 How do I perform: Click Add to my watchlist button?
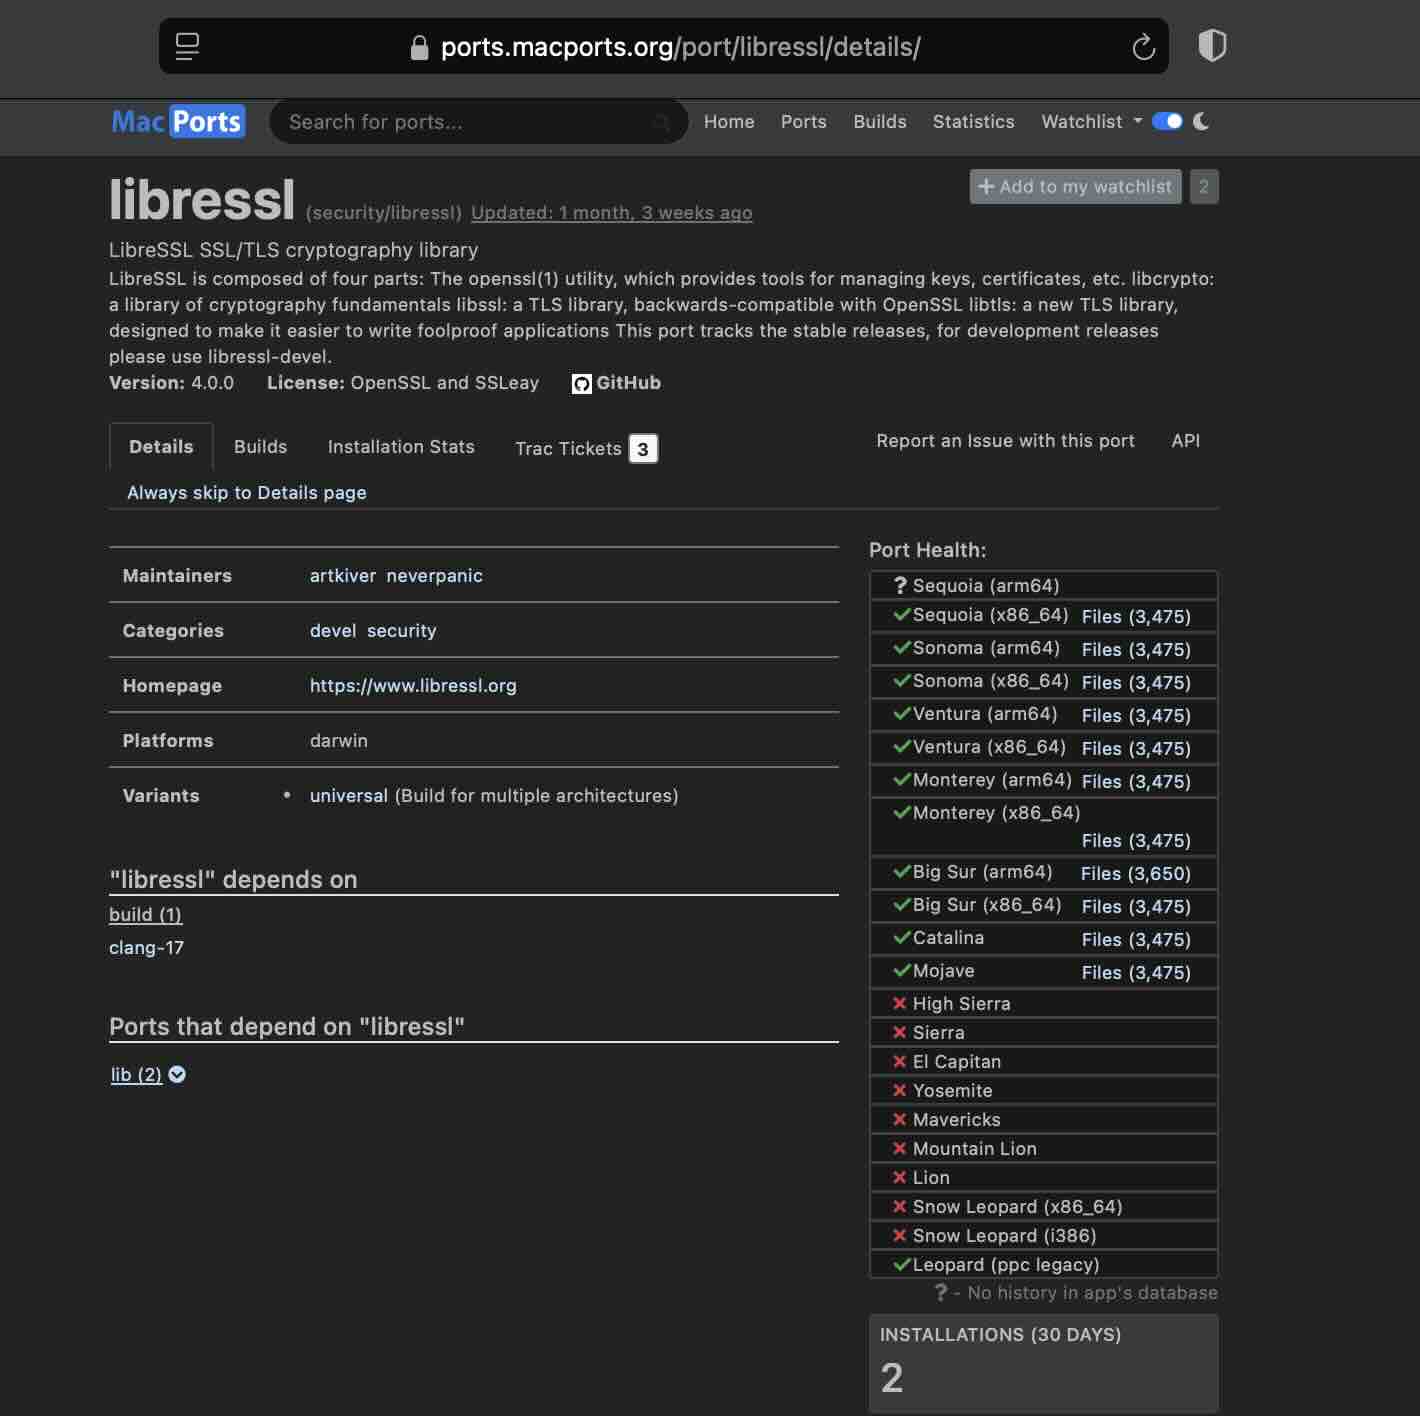click(x=1076, y=187)
